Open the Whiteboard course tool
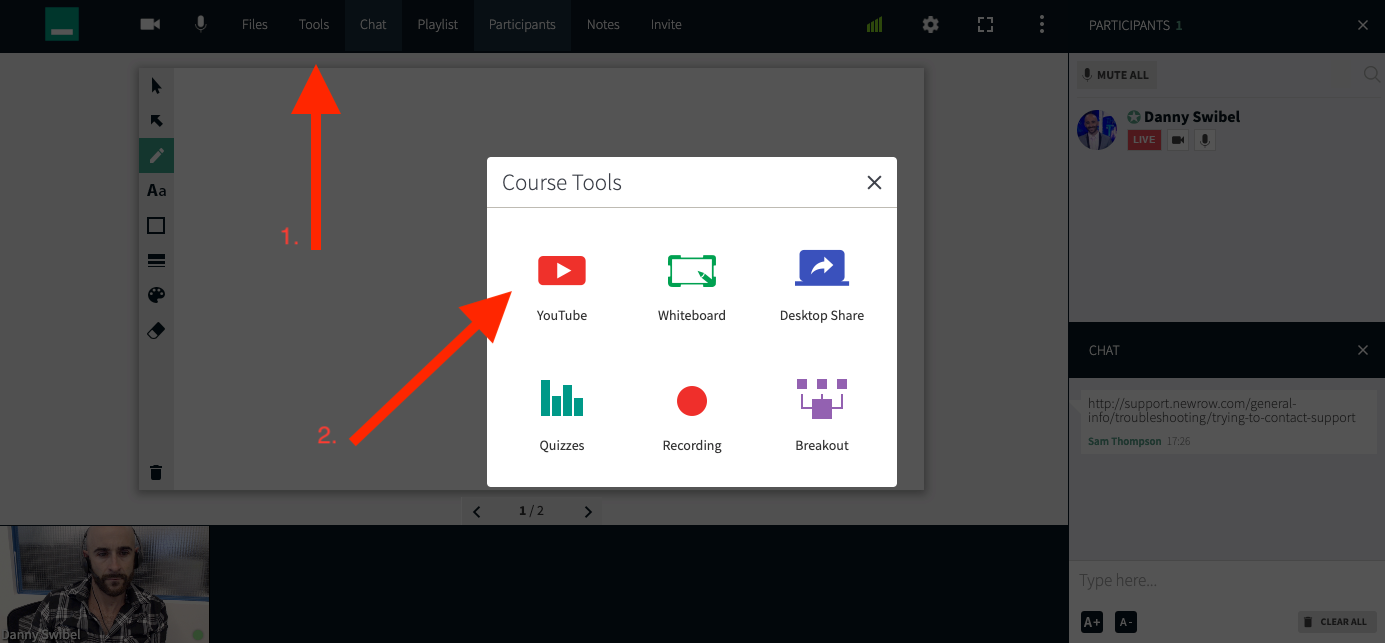 click(x=692, y=288)
